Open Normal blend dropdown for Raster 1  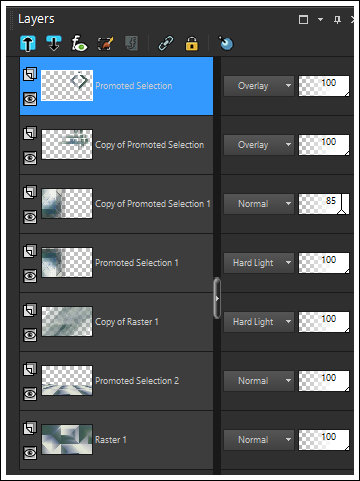click(259, 440)
